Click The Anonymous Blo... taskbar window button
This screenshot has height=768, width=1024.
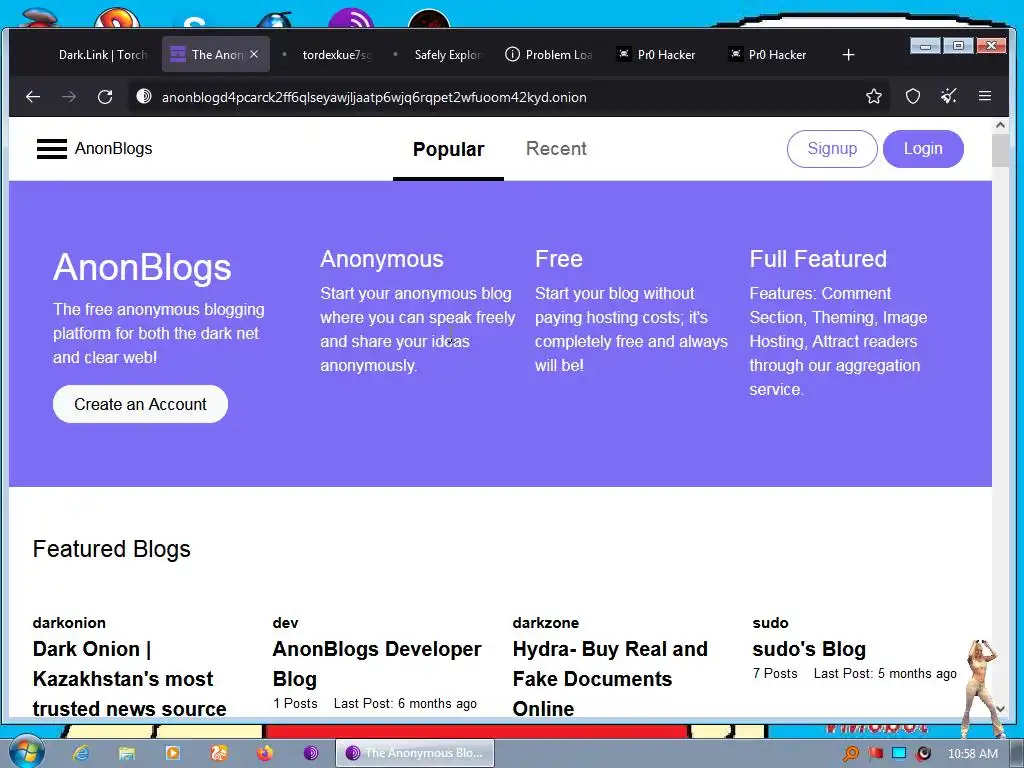click(415, 753)
